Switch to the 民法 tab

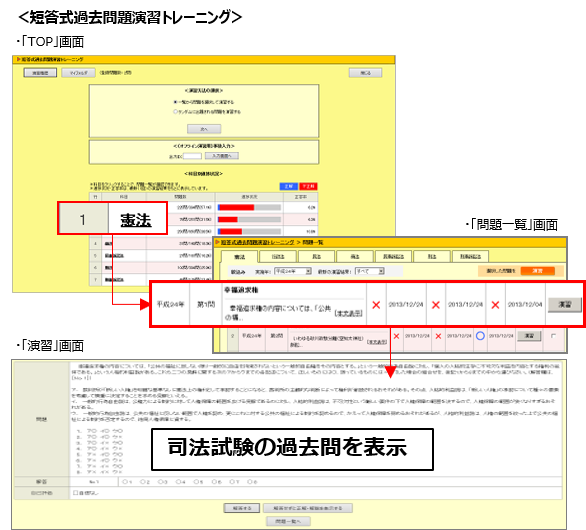[x=316, y=256]
